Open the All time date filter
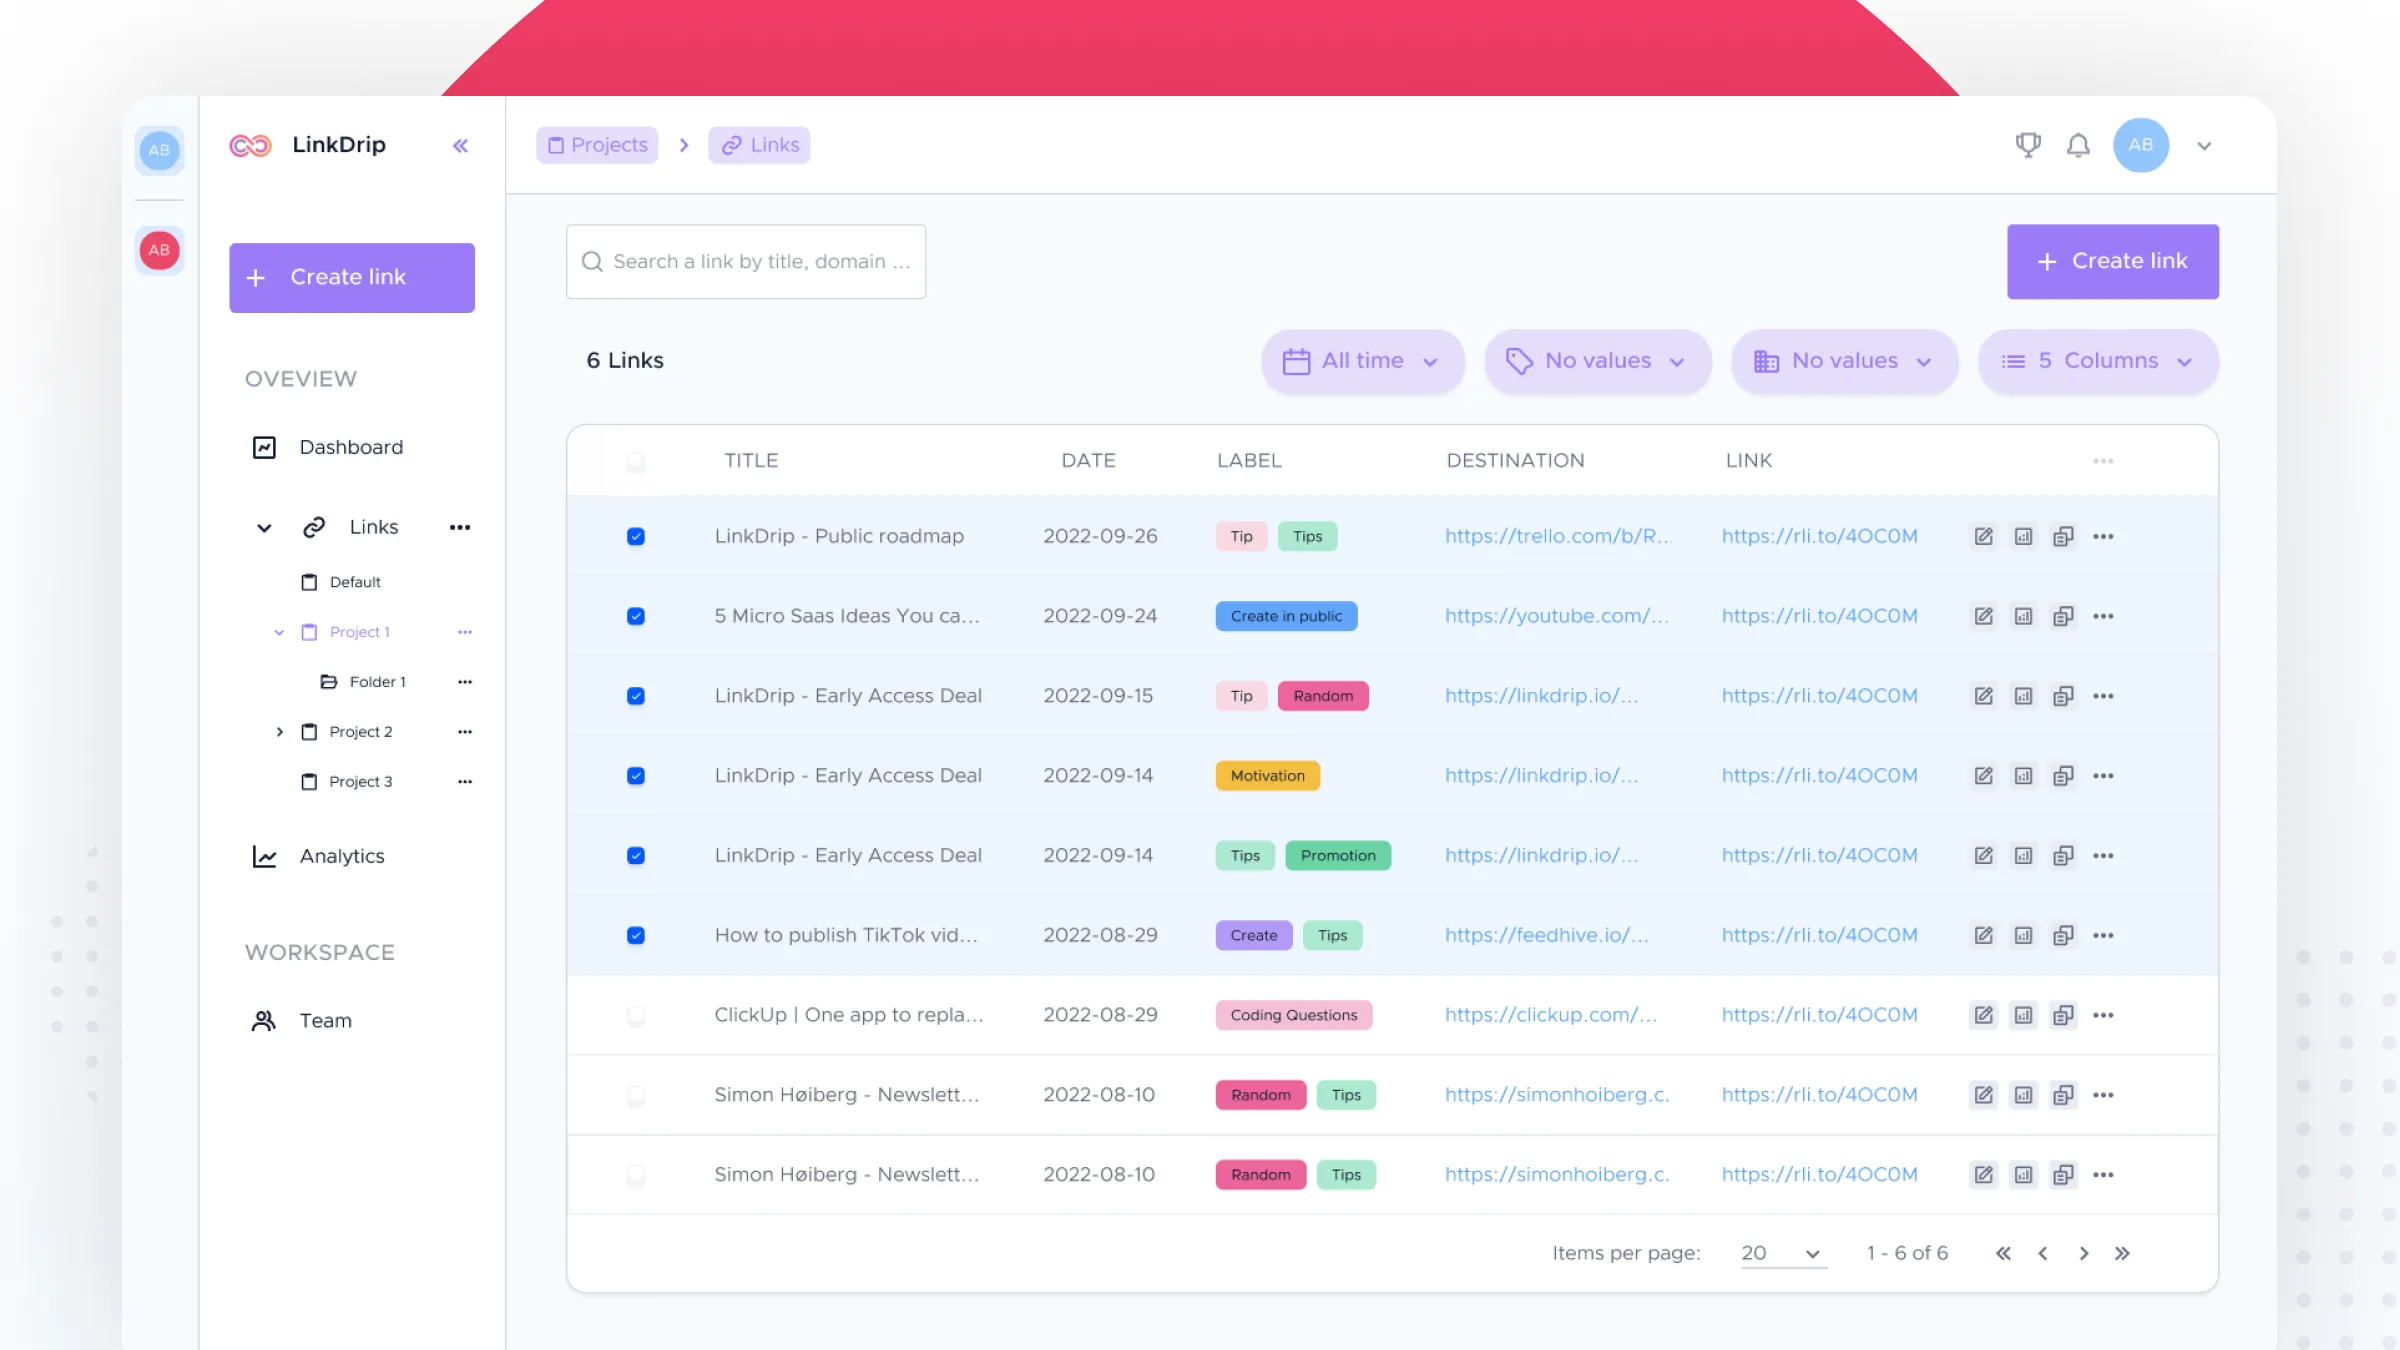 coord(1362,361)
